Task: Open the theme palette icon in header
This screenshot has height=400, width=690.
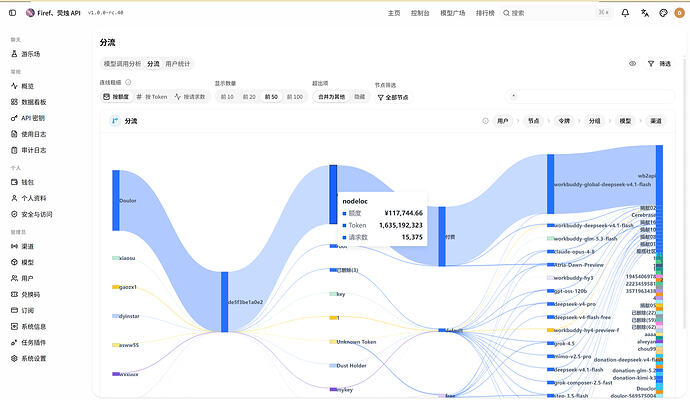Action: click(x=664, y=13)
